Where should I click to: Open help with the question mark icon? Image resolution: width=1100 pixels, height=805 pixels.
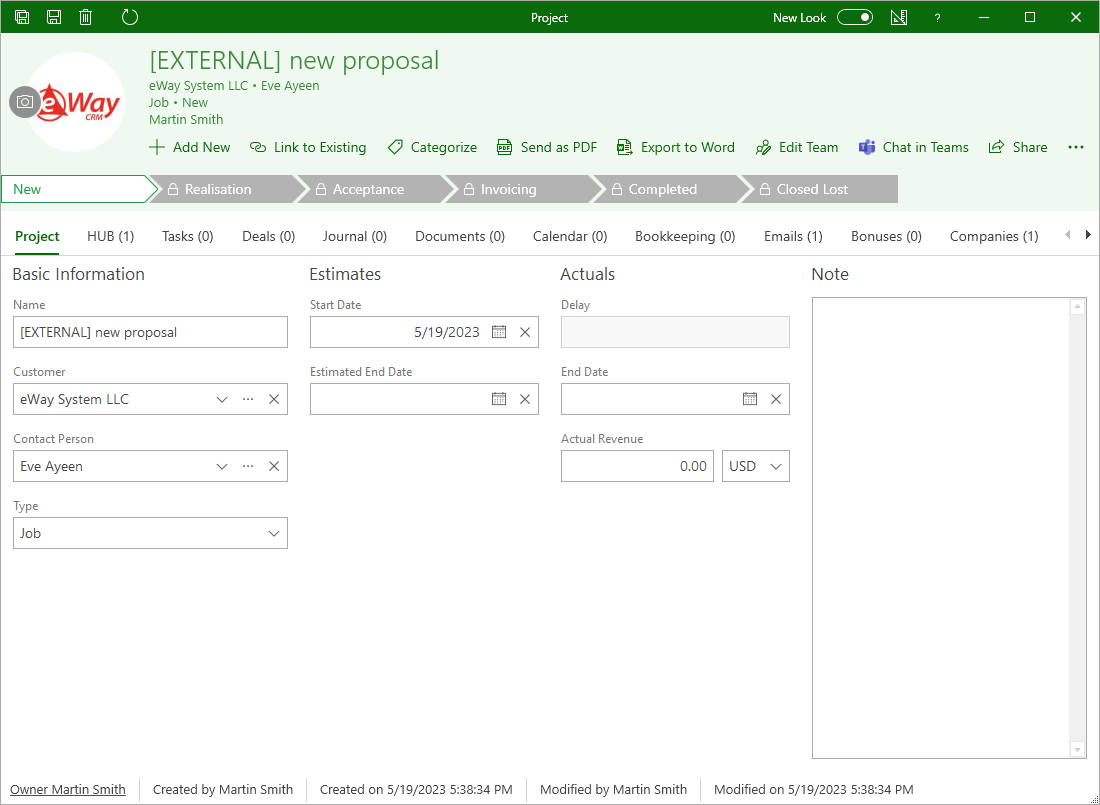click(x=937, y=18)
